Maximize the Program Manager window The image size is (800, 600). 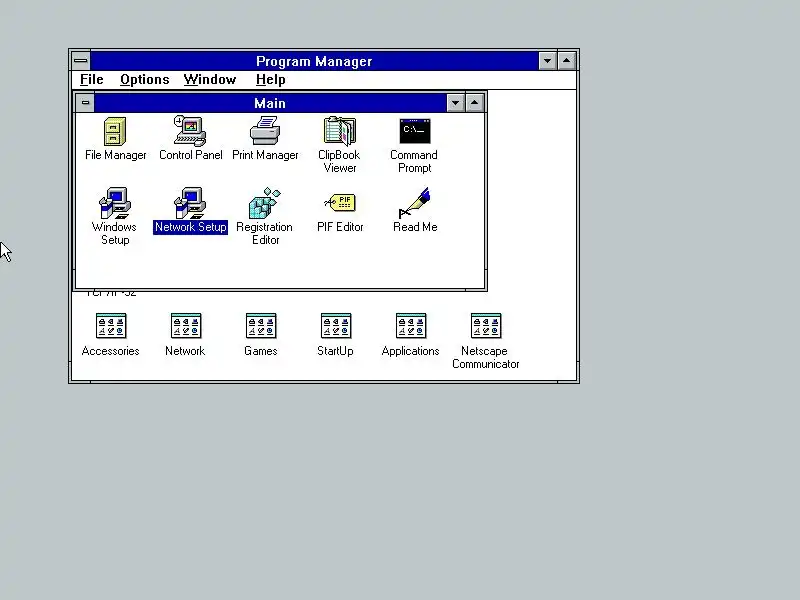pyautogui.click(x=566, y=61)
